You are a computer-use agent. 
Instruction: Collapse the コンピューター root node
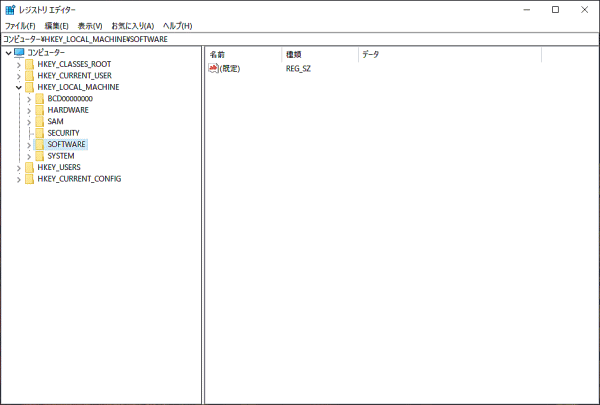tap(8, 53)
